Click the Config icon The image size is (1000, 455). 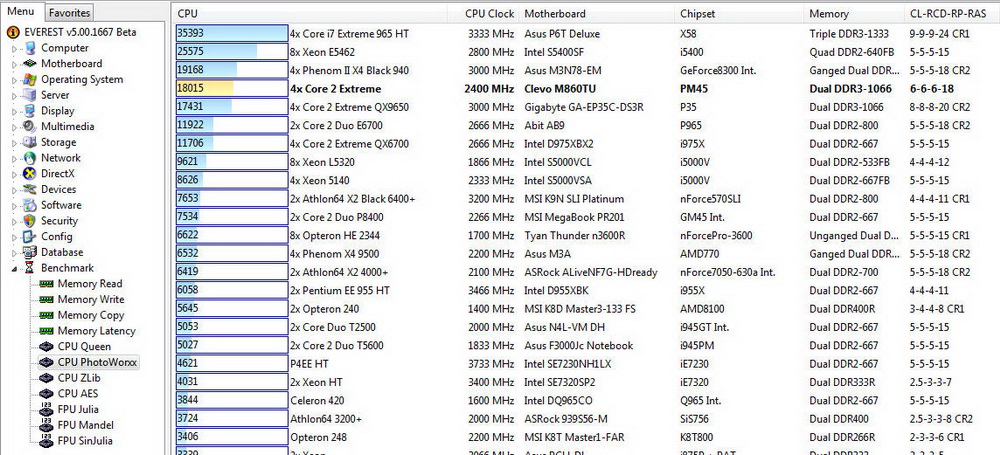click(x=29, y=236)
